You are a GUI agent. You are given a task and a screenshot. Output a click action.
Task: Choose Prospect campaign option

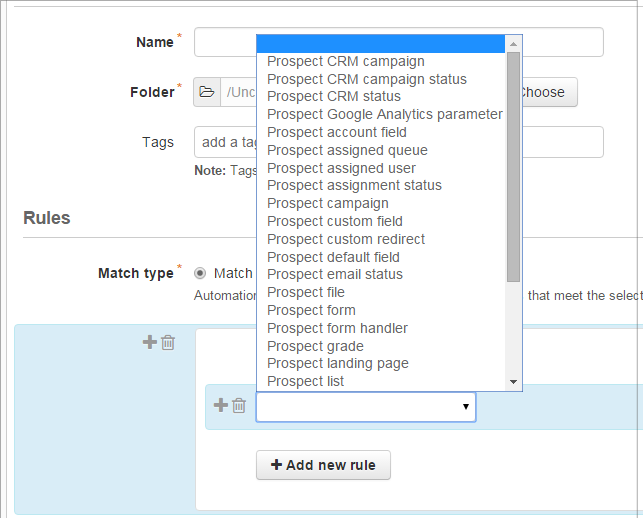(381, 203)
